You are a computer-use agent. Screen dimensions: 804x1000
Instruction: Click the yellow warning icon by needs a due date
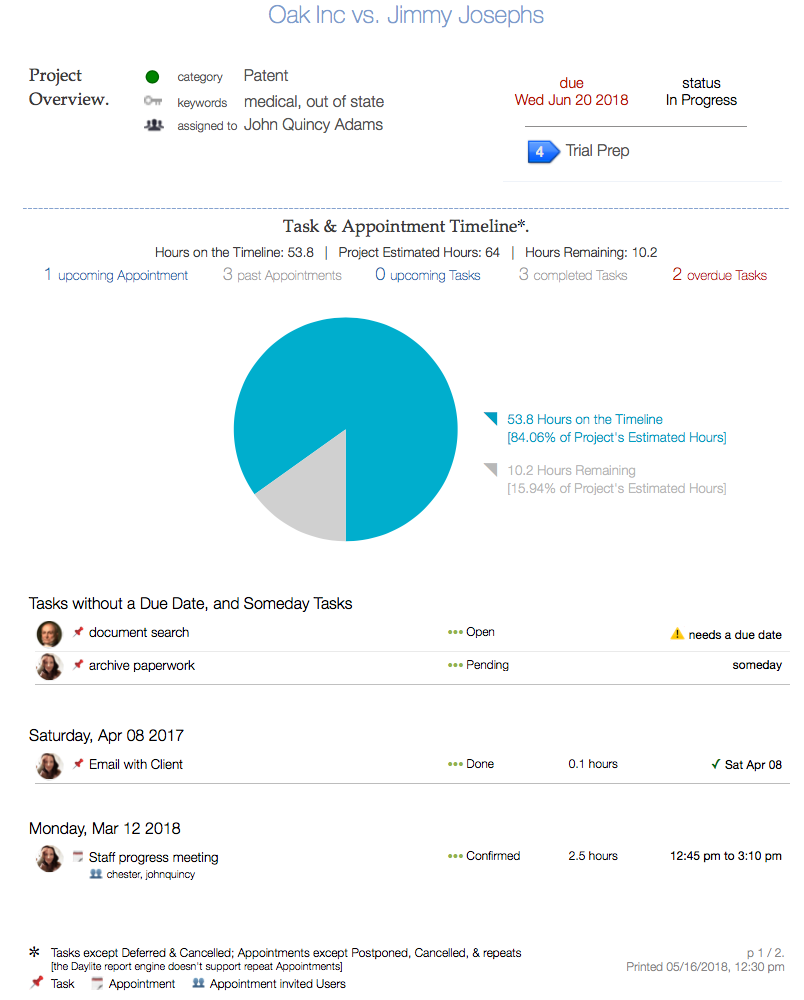(677, 634)
